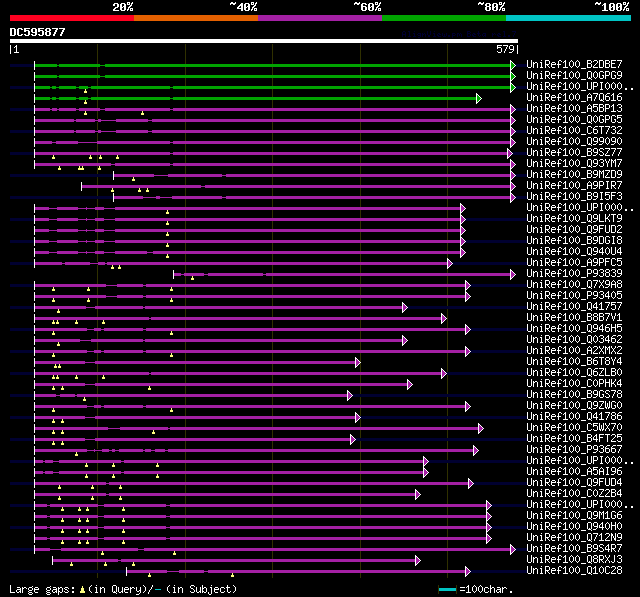Viewport: 640px width, 597px height.
Task: Click the arrowhead ending the P93667 alignment
Action: click(x=476, y=451)
